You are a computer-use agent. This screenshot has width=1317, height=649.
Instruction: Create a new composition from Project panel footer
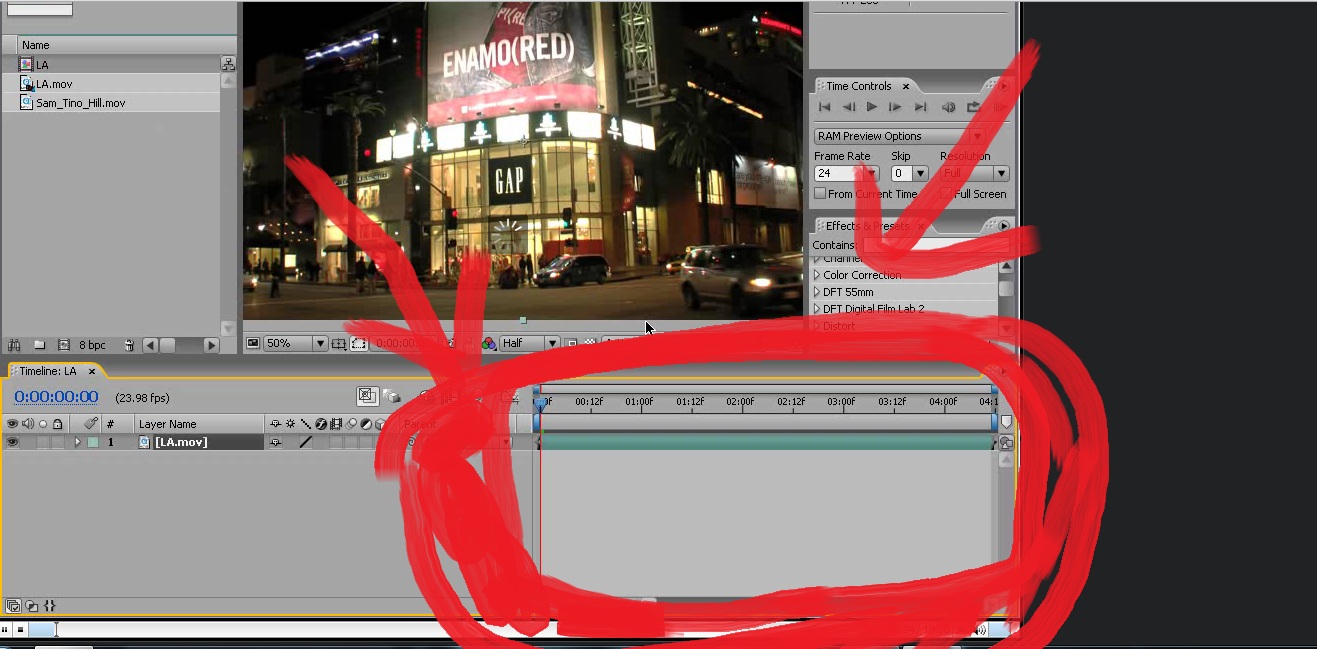coord(64,345)
